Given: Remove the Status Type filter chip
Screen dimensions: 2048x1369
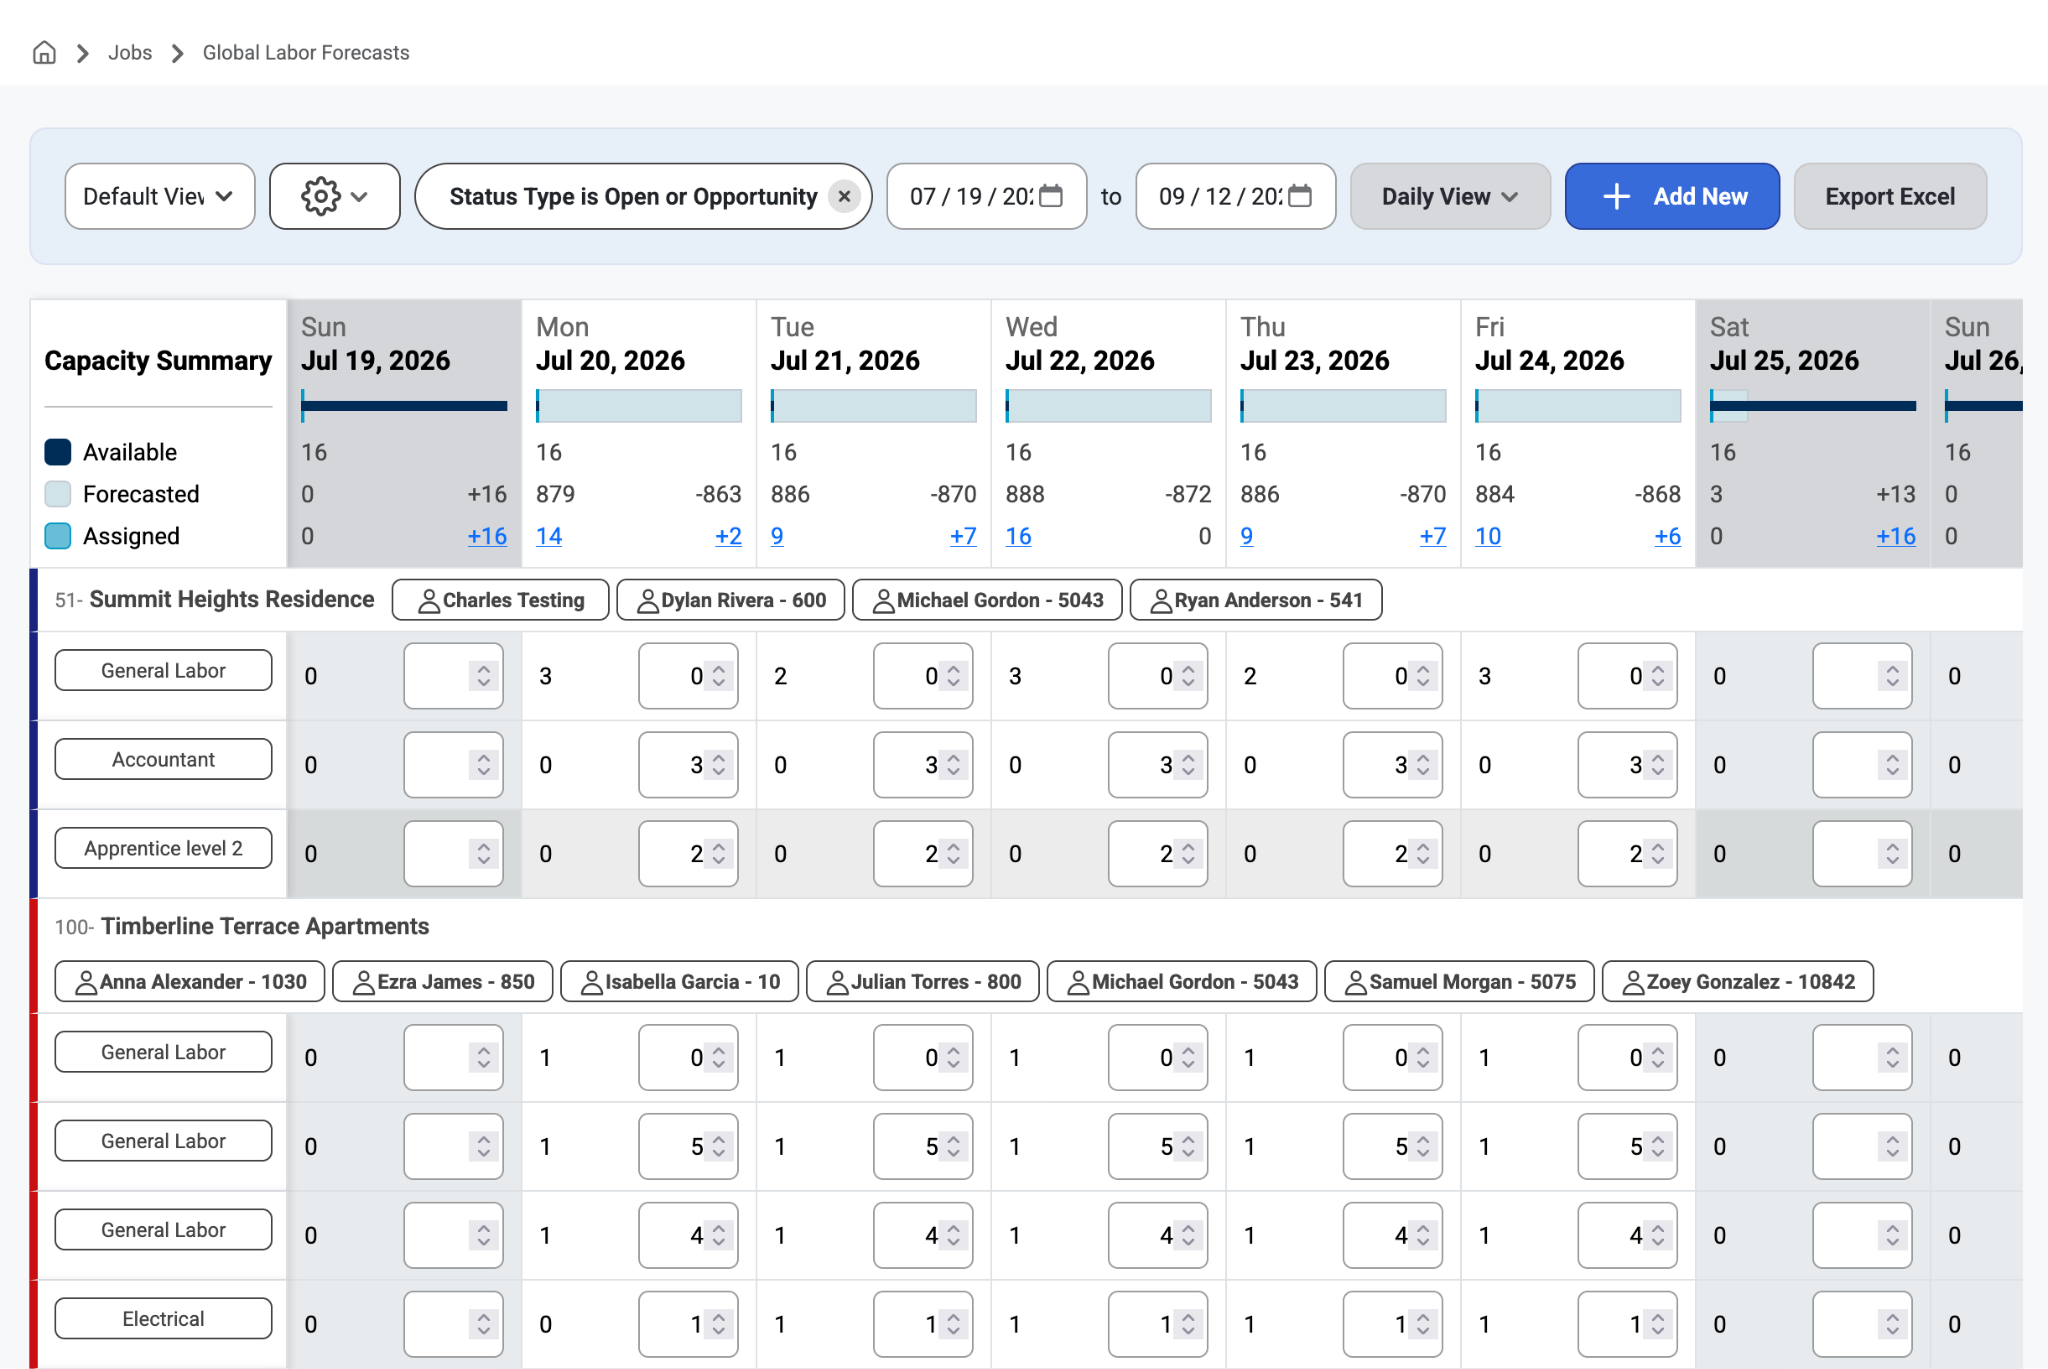Looking at the screenshot, I should (x=844, y=196).
